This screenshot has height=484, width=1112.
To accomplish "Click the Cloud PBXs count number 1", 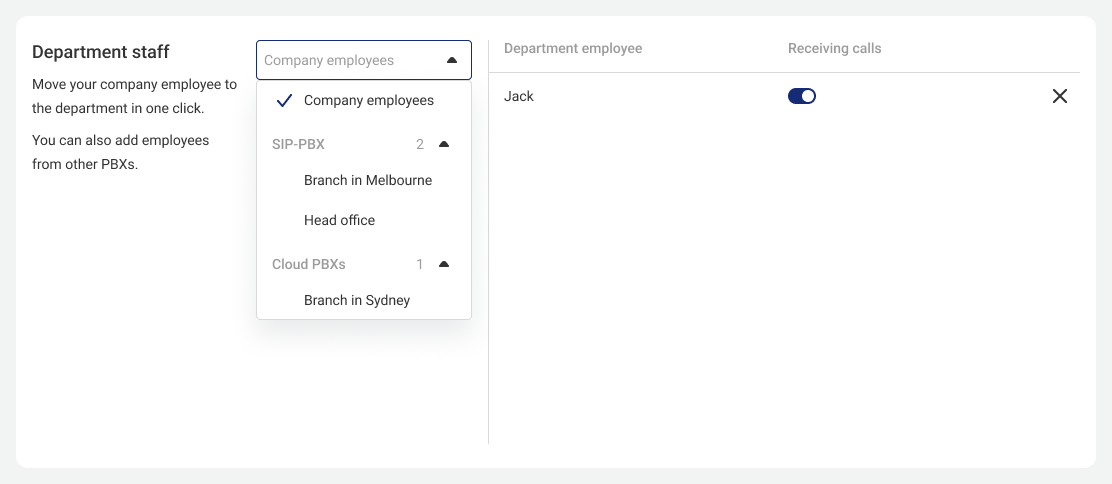I will coord(420,264).
